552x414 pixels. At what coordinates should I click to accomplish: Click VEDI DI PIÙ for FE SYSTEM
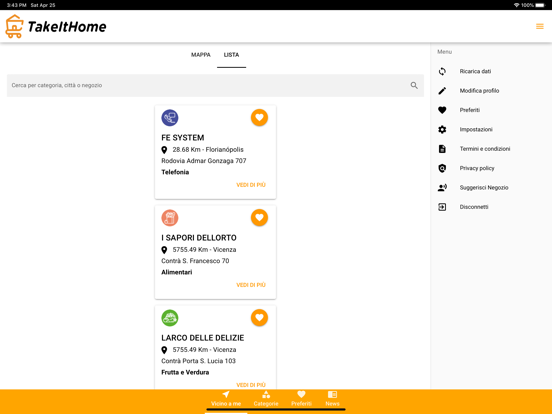[251, 185]
